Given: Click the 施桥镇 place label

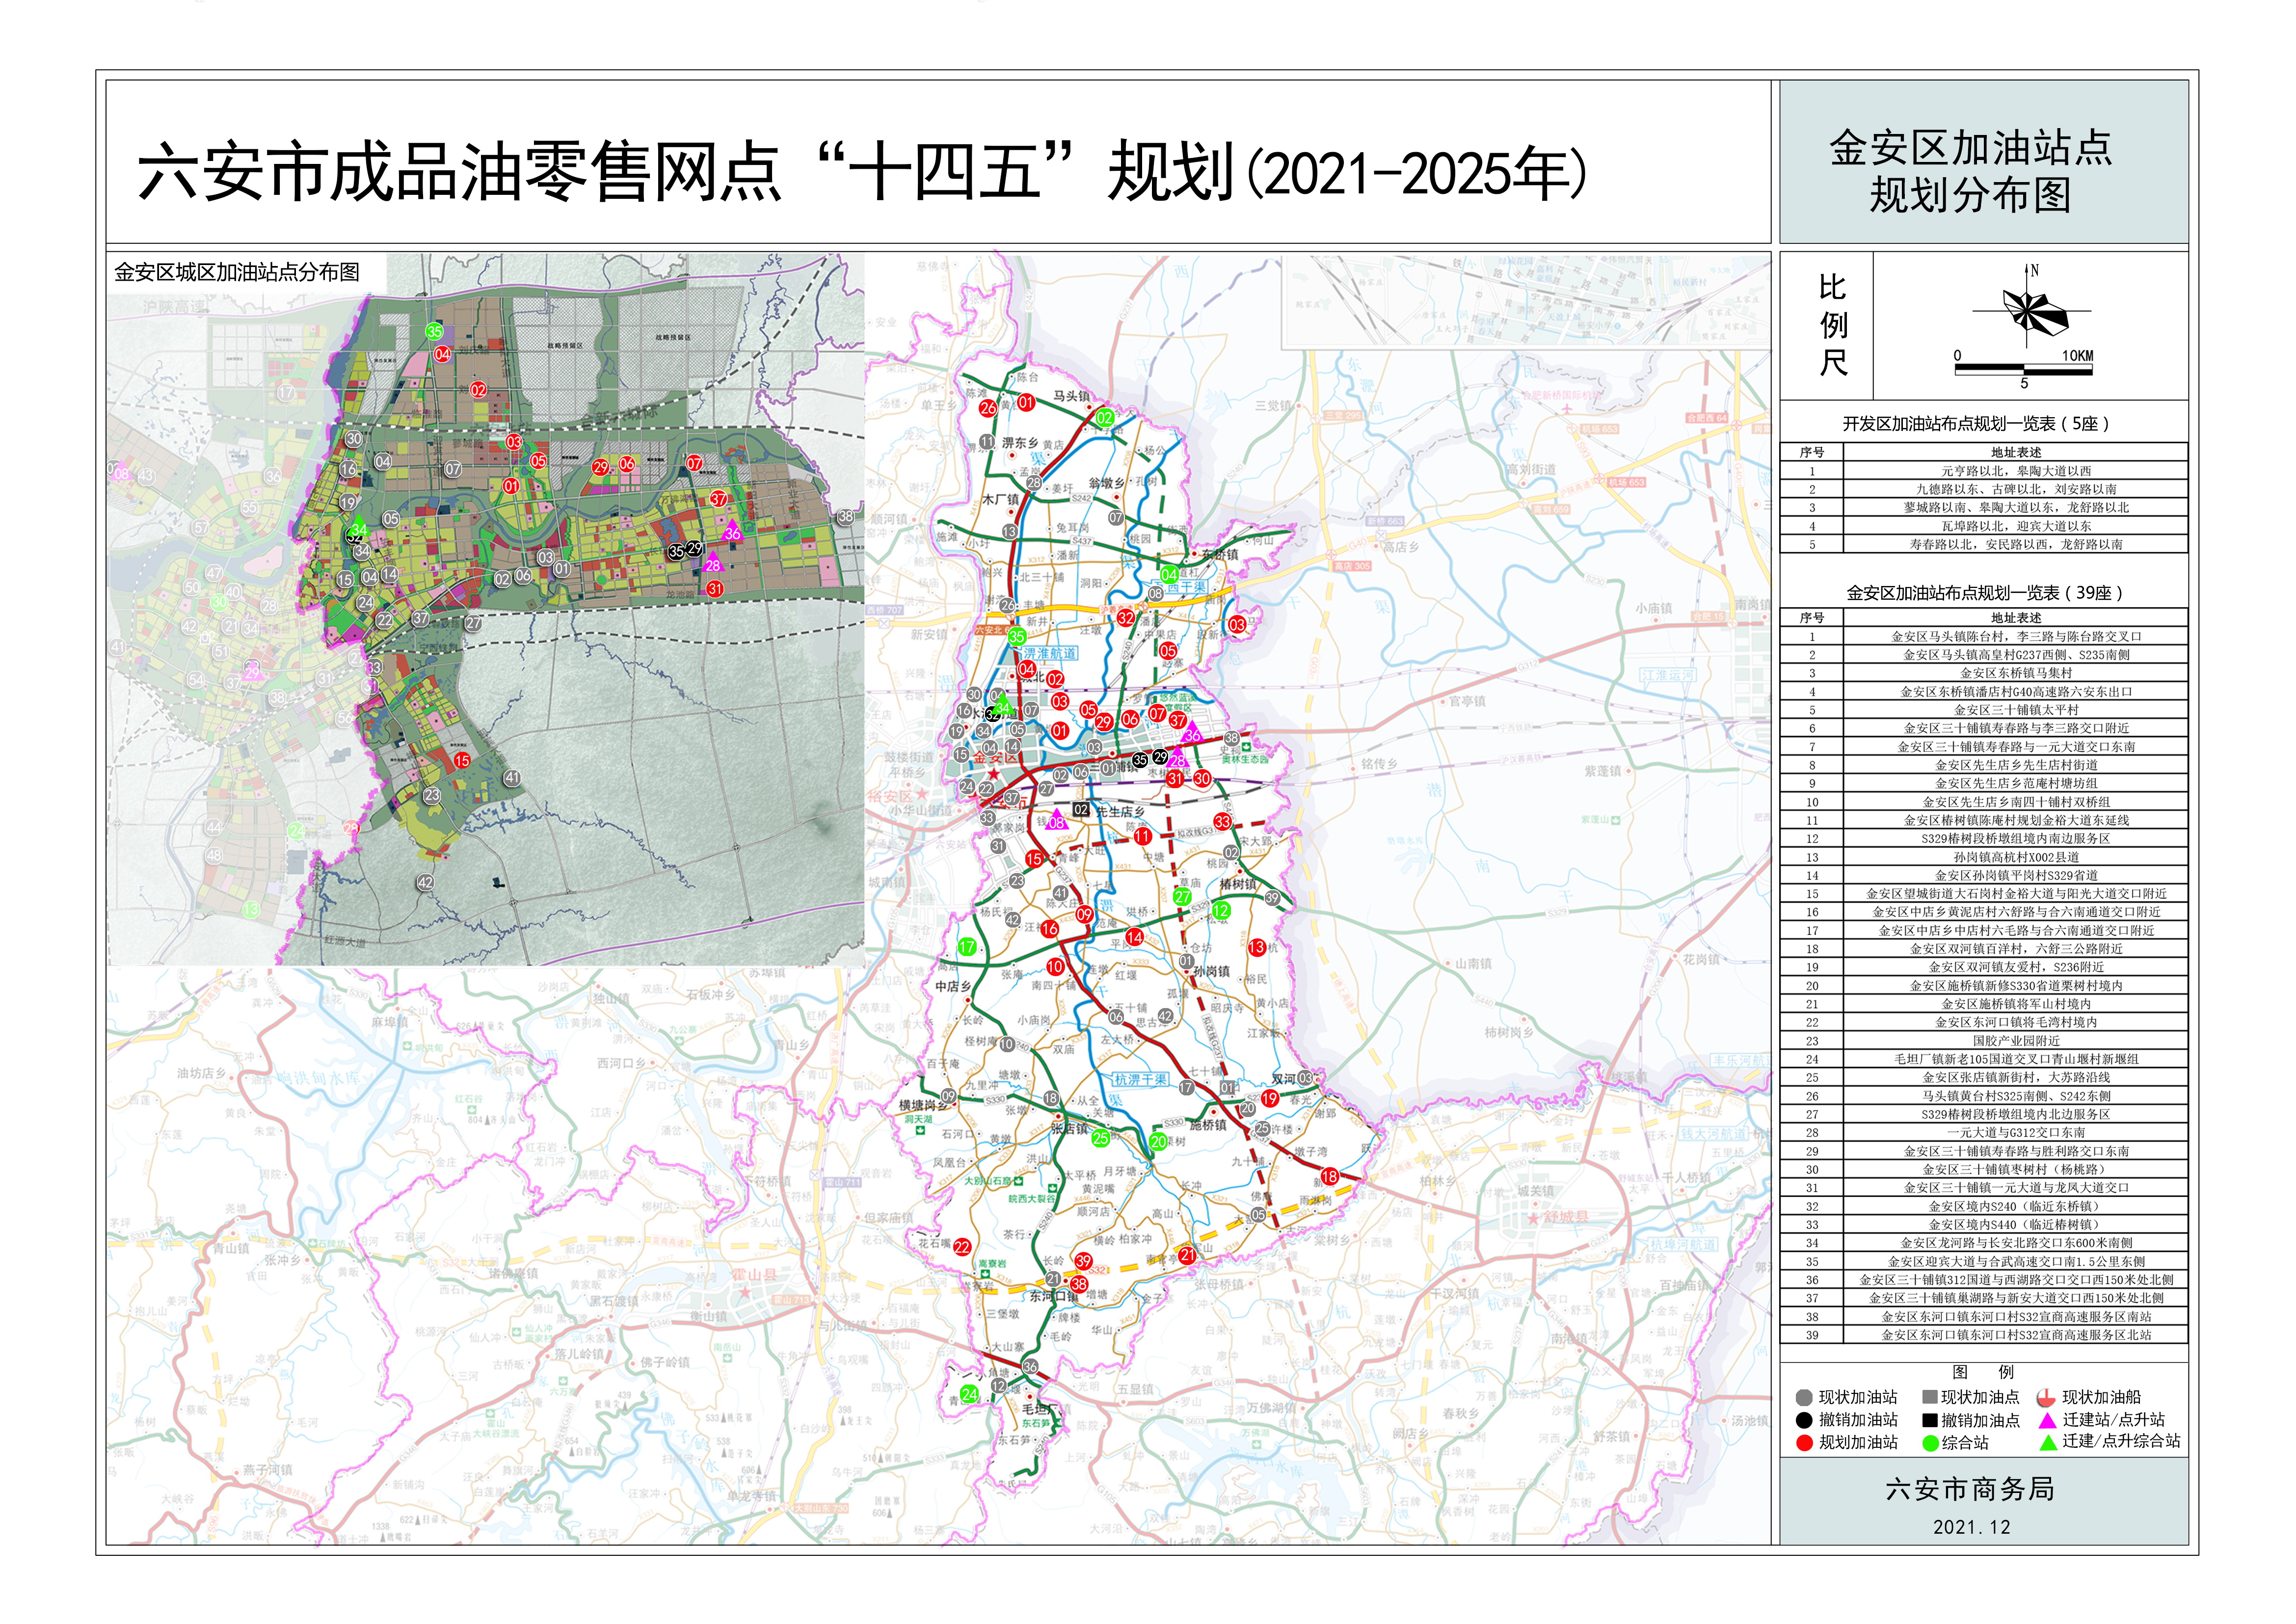Looking at the screenshot, I should tap(1208, 1125).
